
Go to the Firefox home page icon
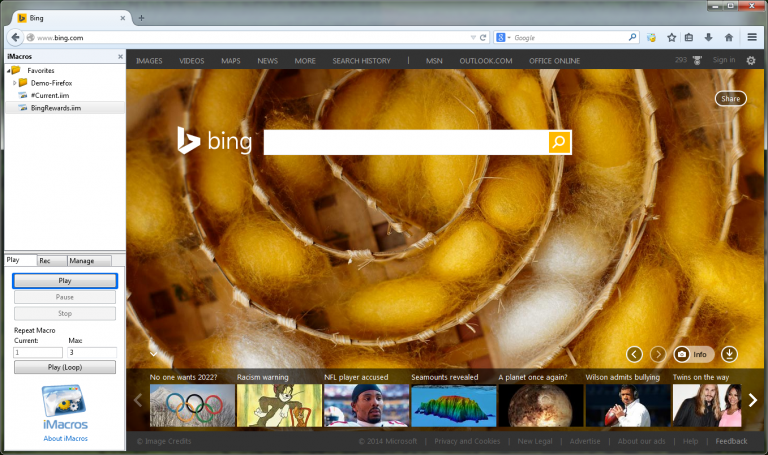coord(729,37)
